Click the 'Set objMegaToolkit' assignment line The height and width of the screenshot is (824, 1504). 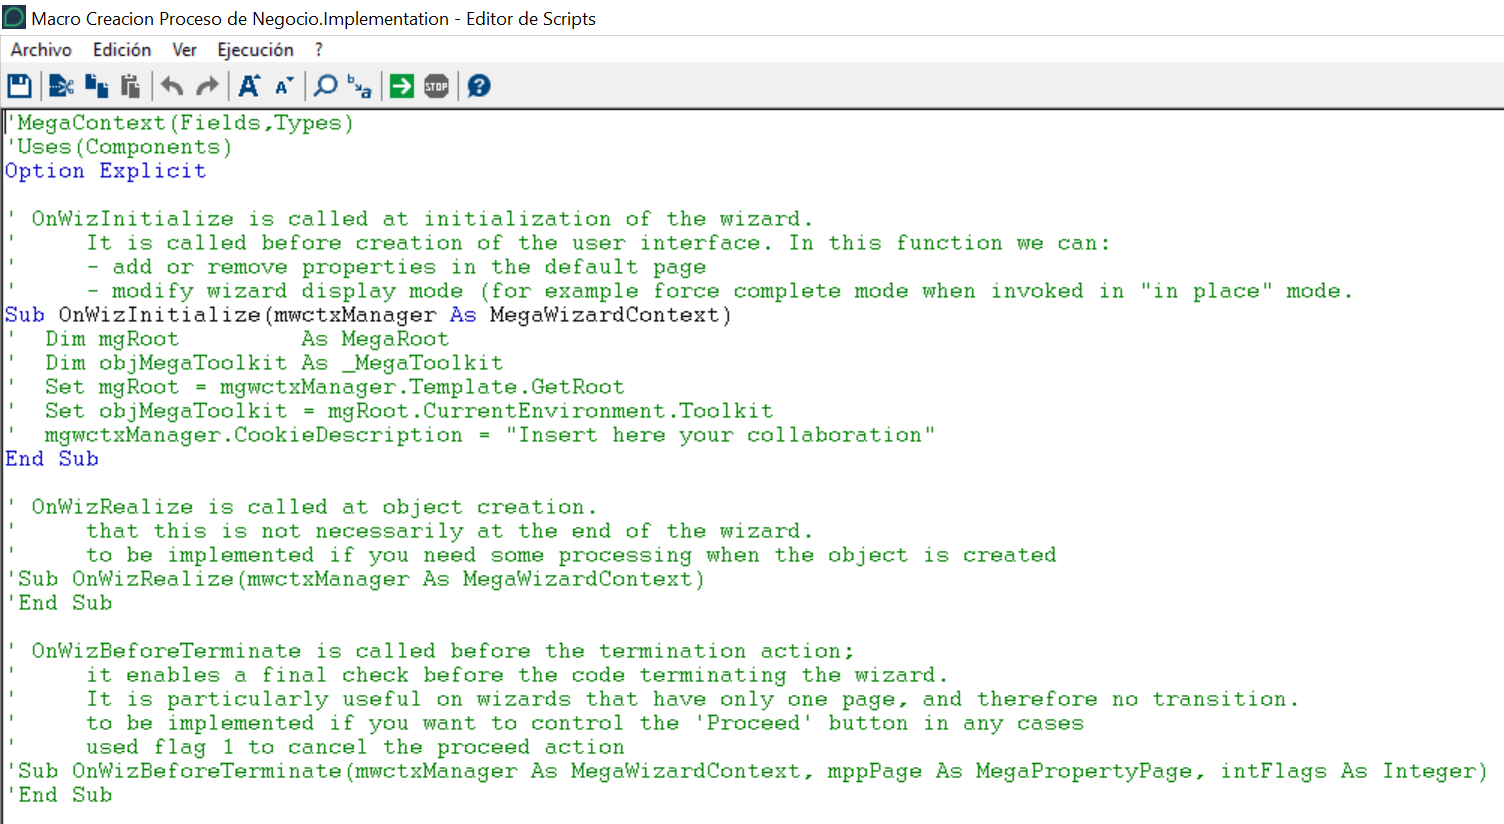coord(389,411)
